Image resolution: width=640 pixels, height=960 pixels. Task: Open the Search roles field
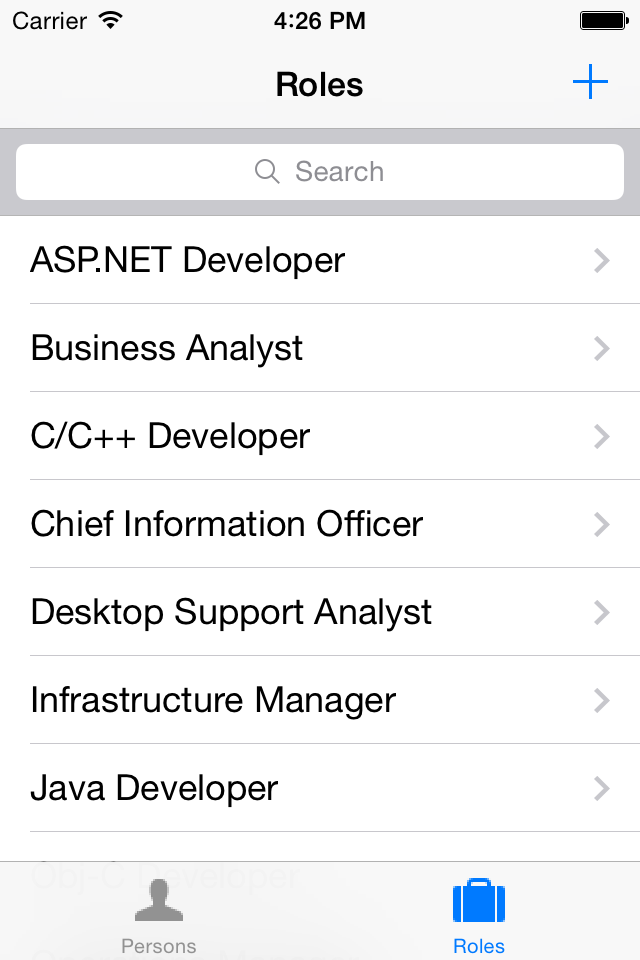[x=320, y=172]
